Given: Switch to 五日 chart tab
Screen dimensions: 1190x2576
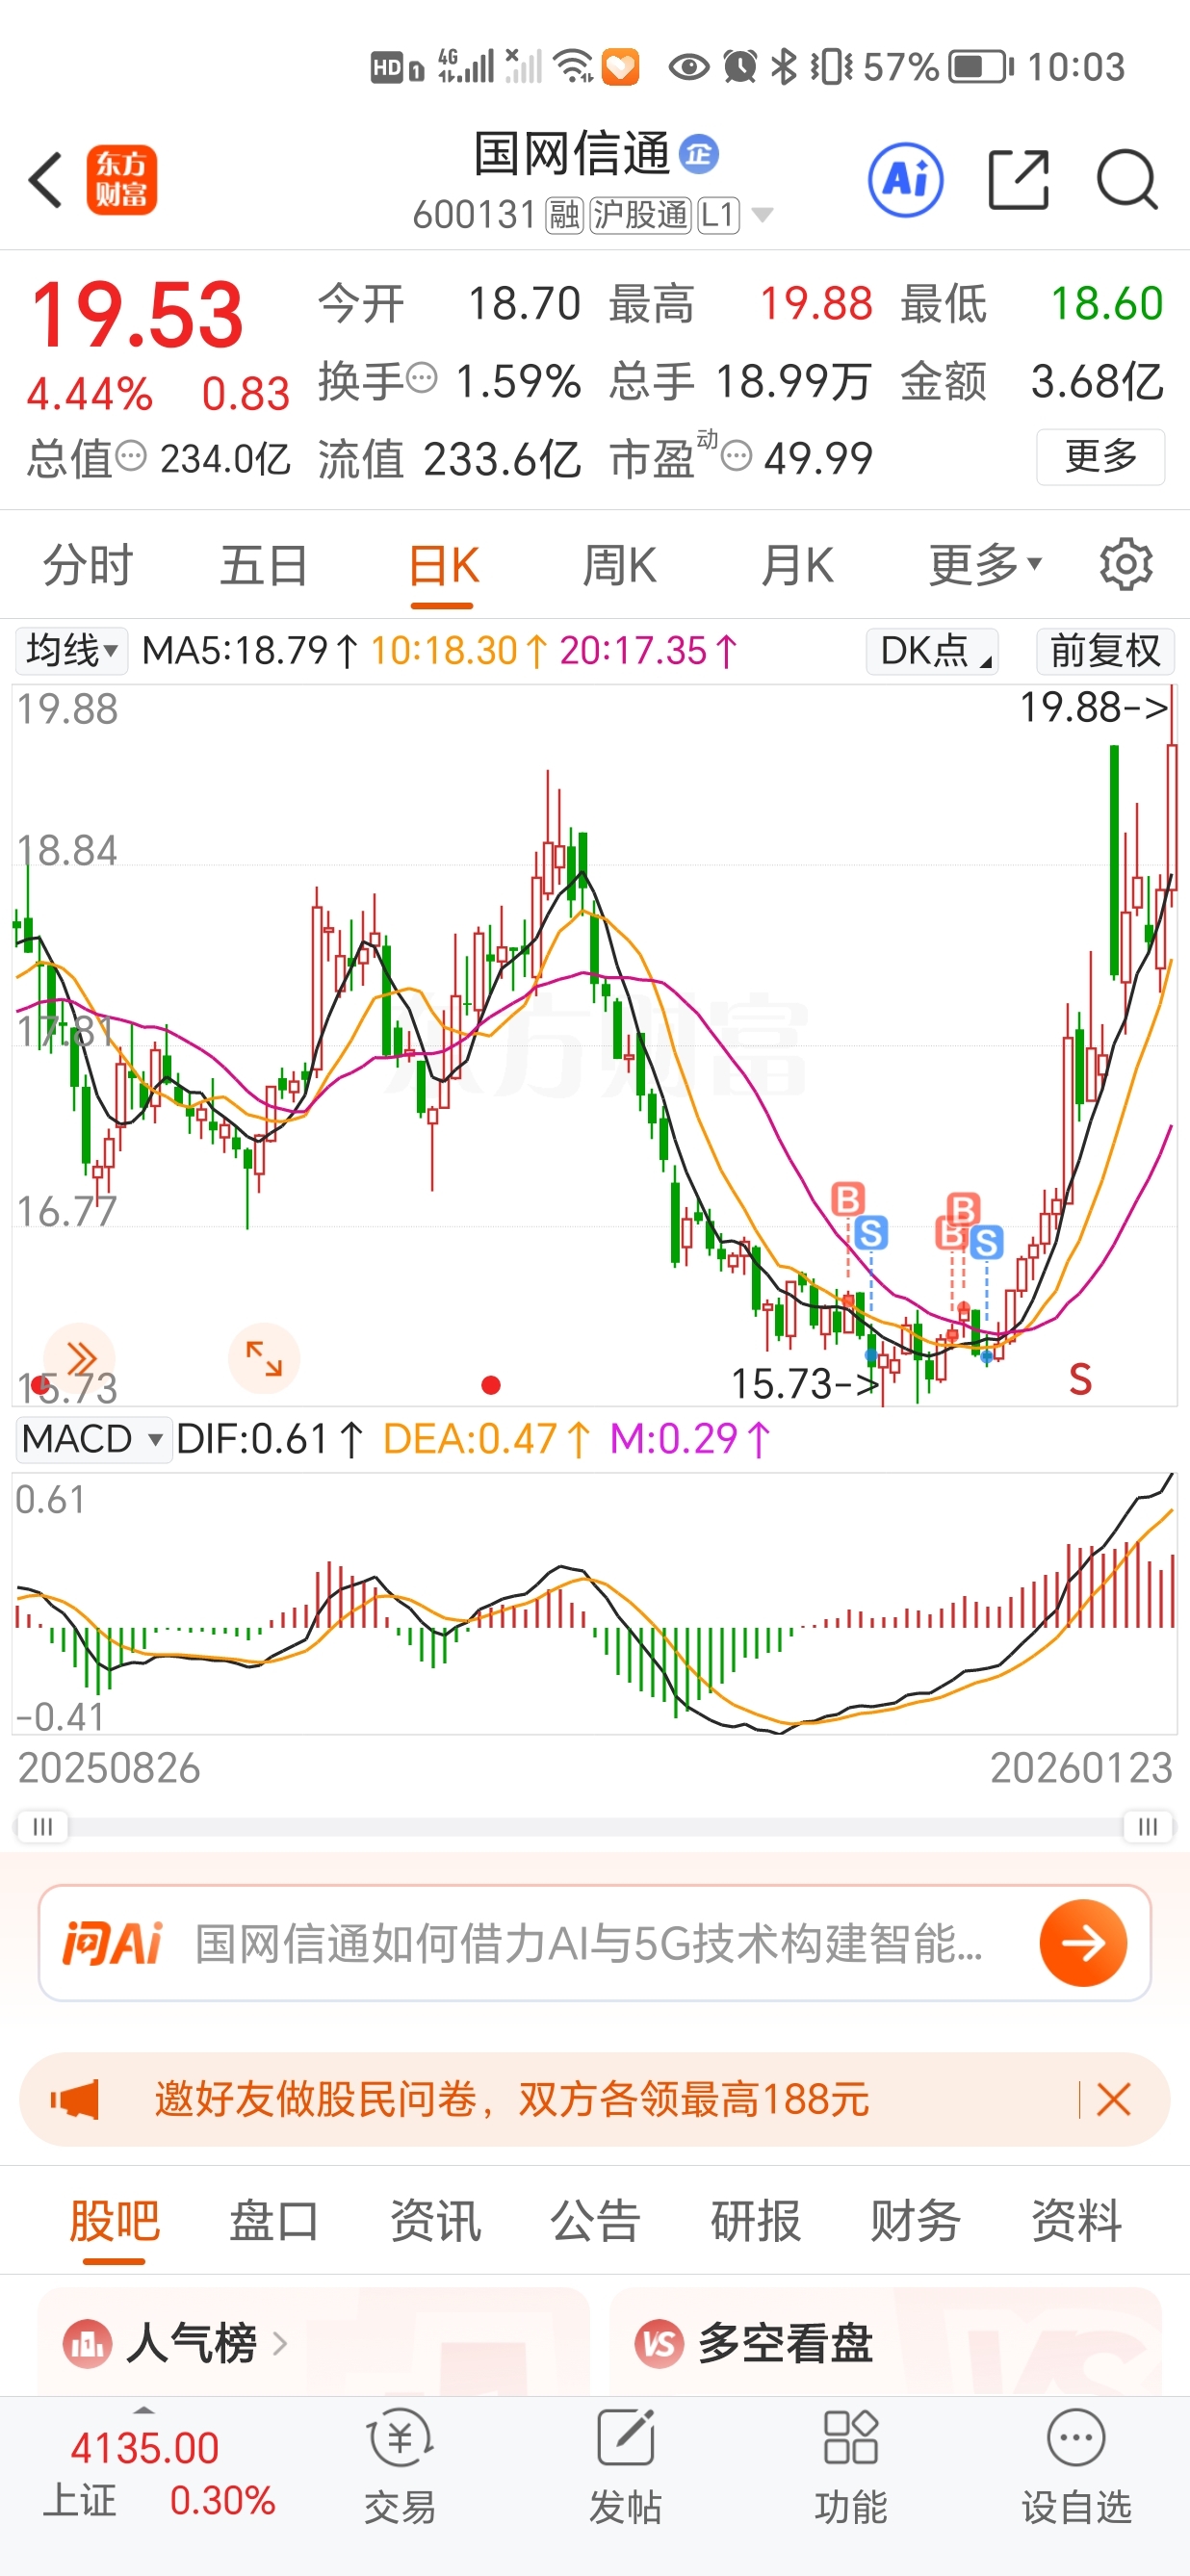Looking at the screenshot, I should click(264, 565).
